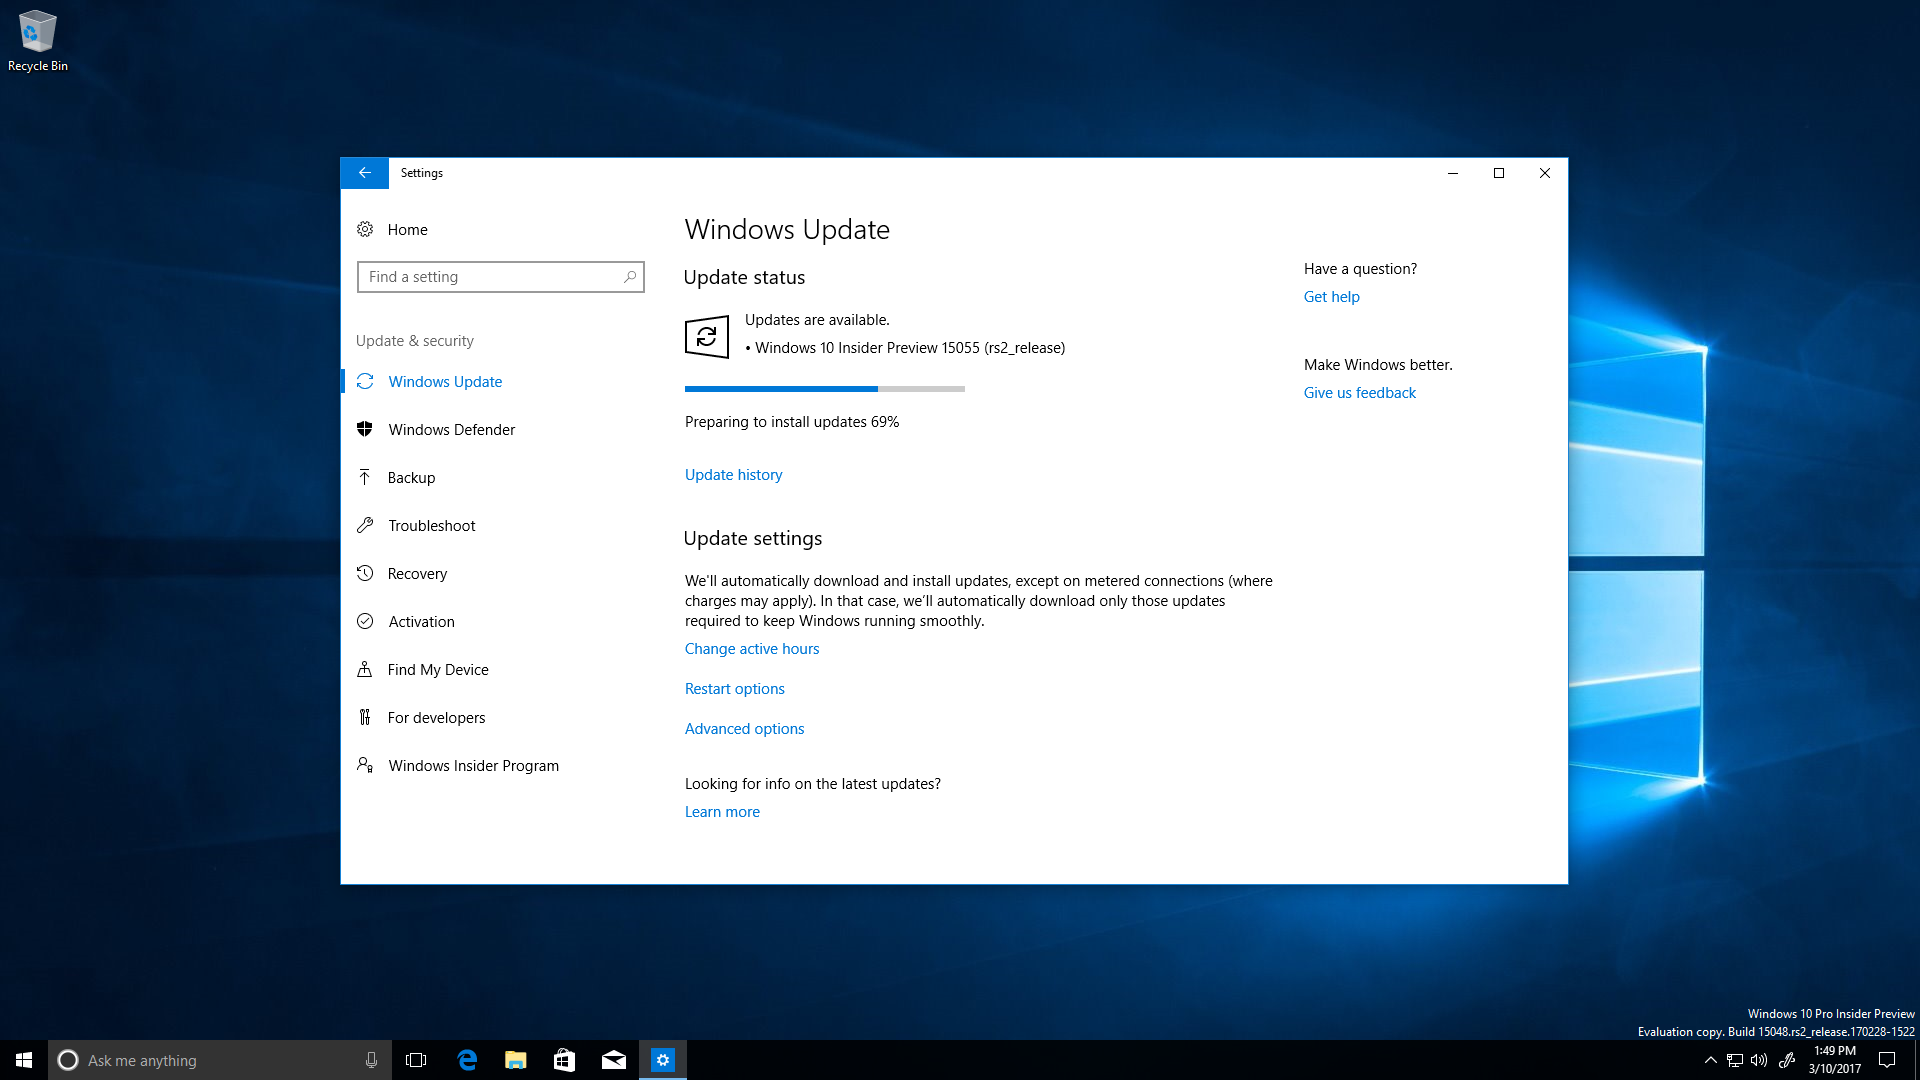
Task: Click Give us feedback link
Action: (1360, 393)
